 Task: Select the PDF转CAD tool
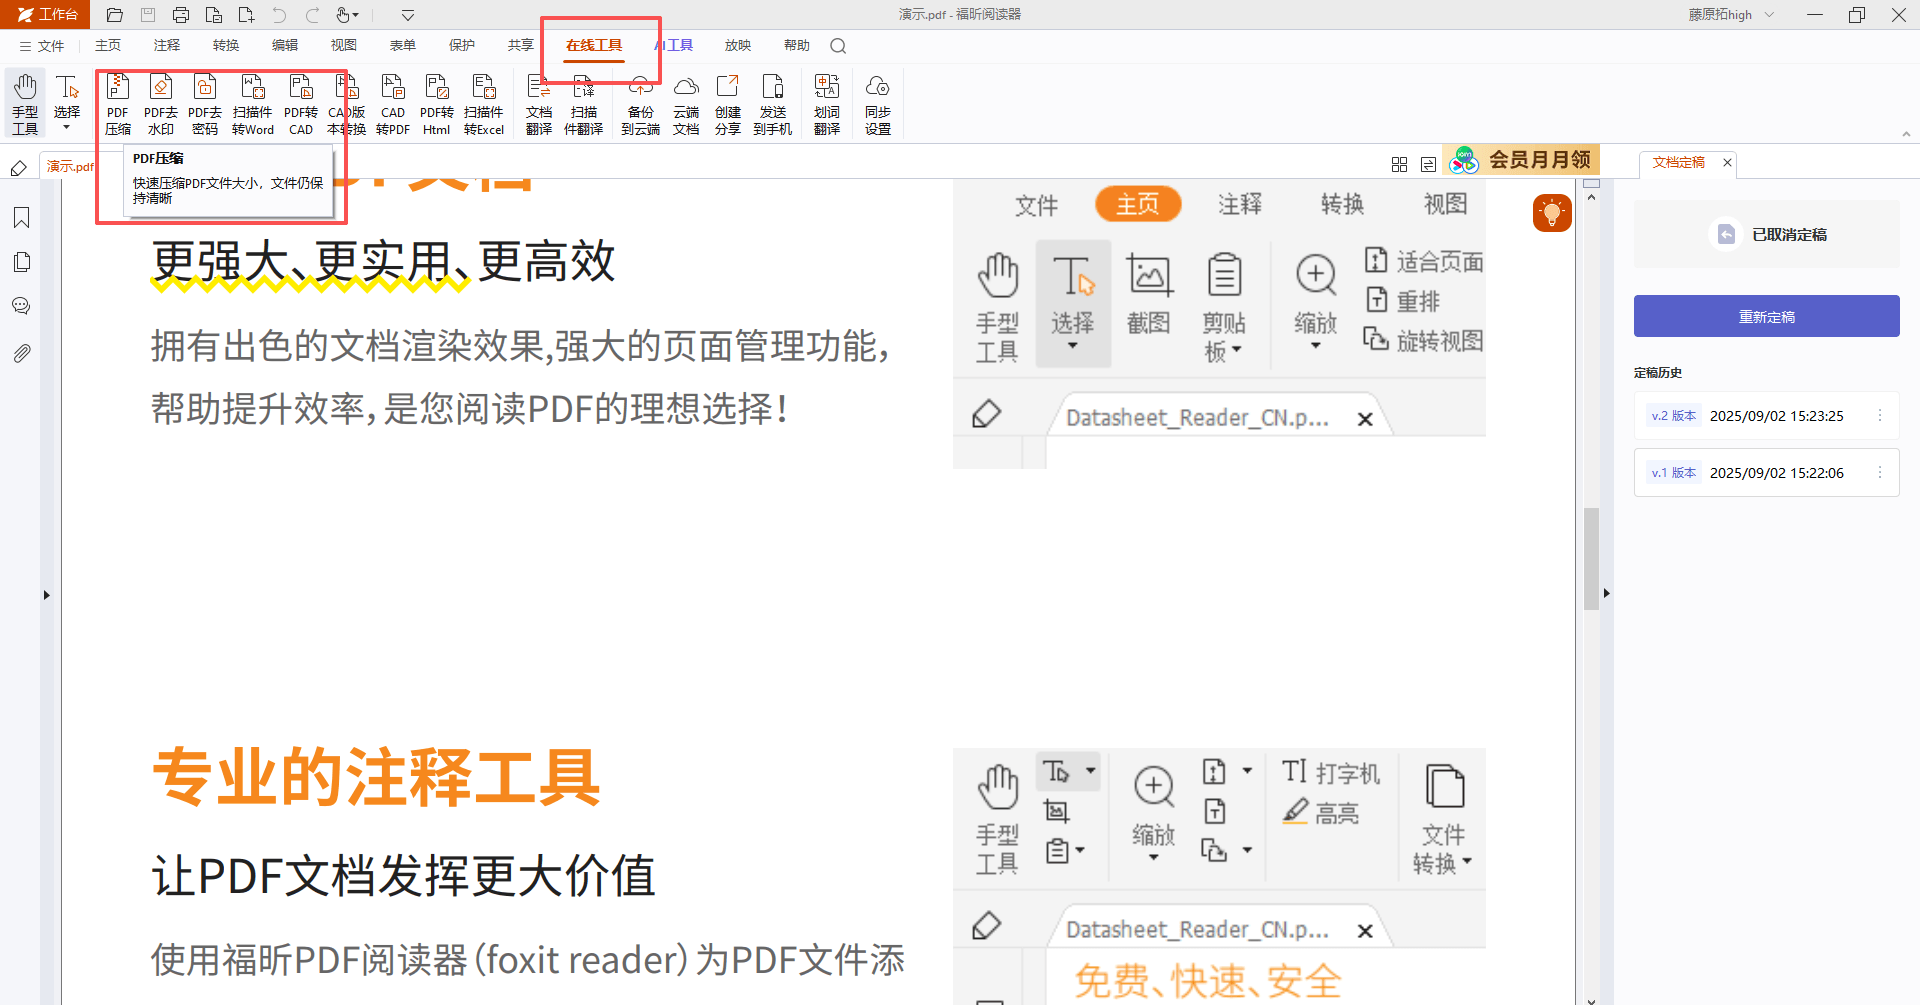coord(301,104)
